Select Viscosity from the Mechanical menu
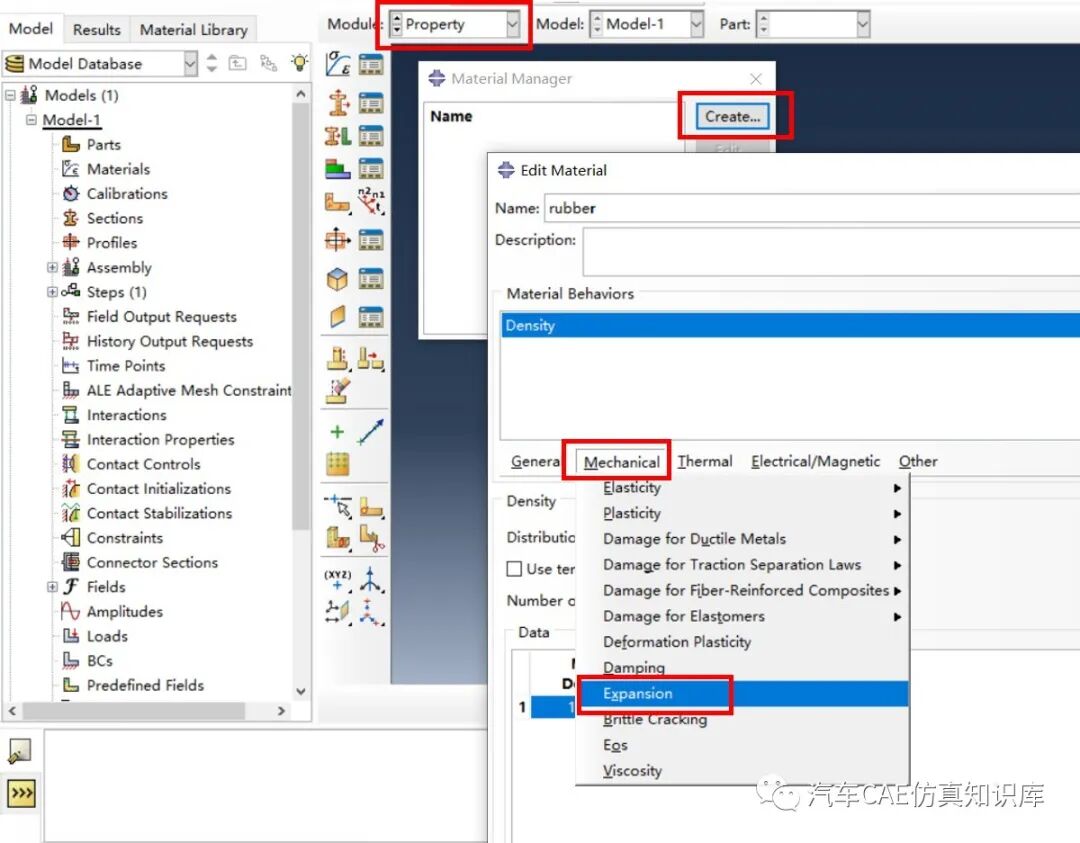Screen dimensions: 1080x843 (742, 771)
